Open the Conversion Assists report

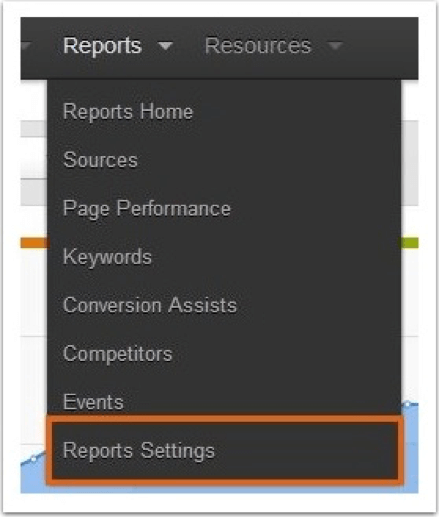point(150,305)
